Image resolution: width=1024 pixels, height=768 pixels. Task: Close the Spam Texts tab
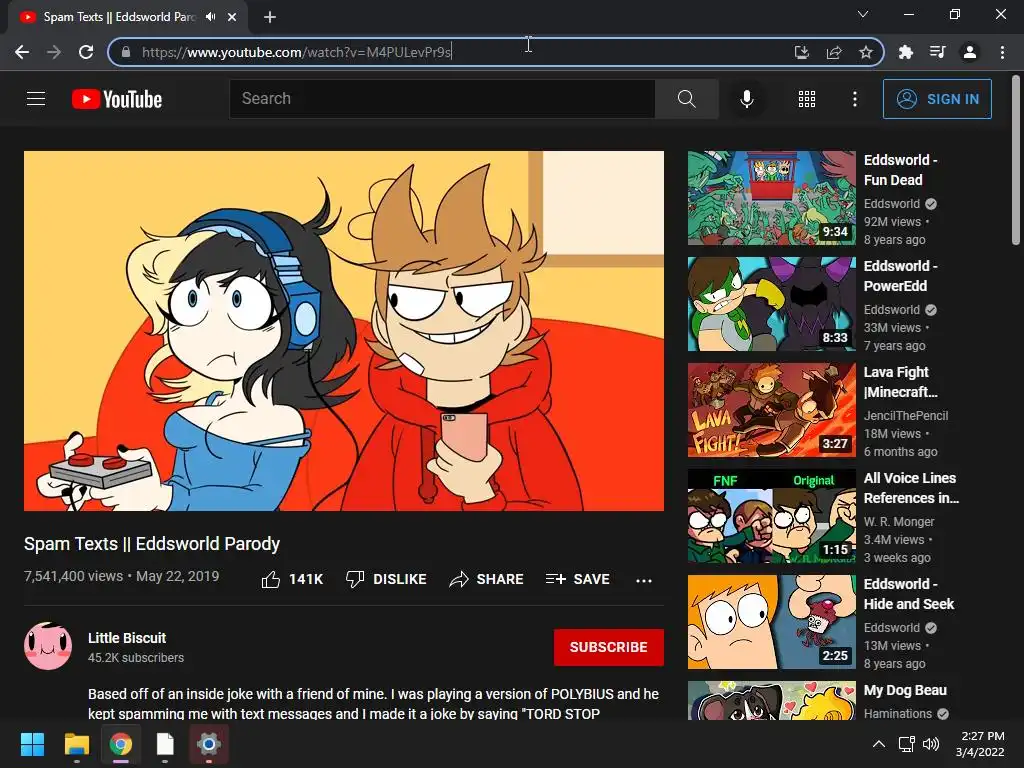pyautogui.click(x=232, y=17)
